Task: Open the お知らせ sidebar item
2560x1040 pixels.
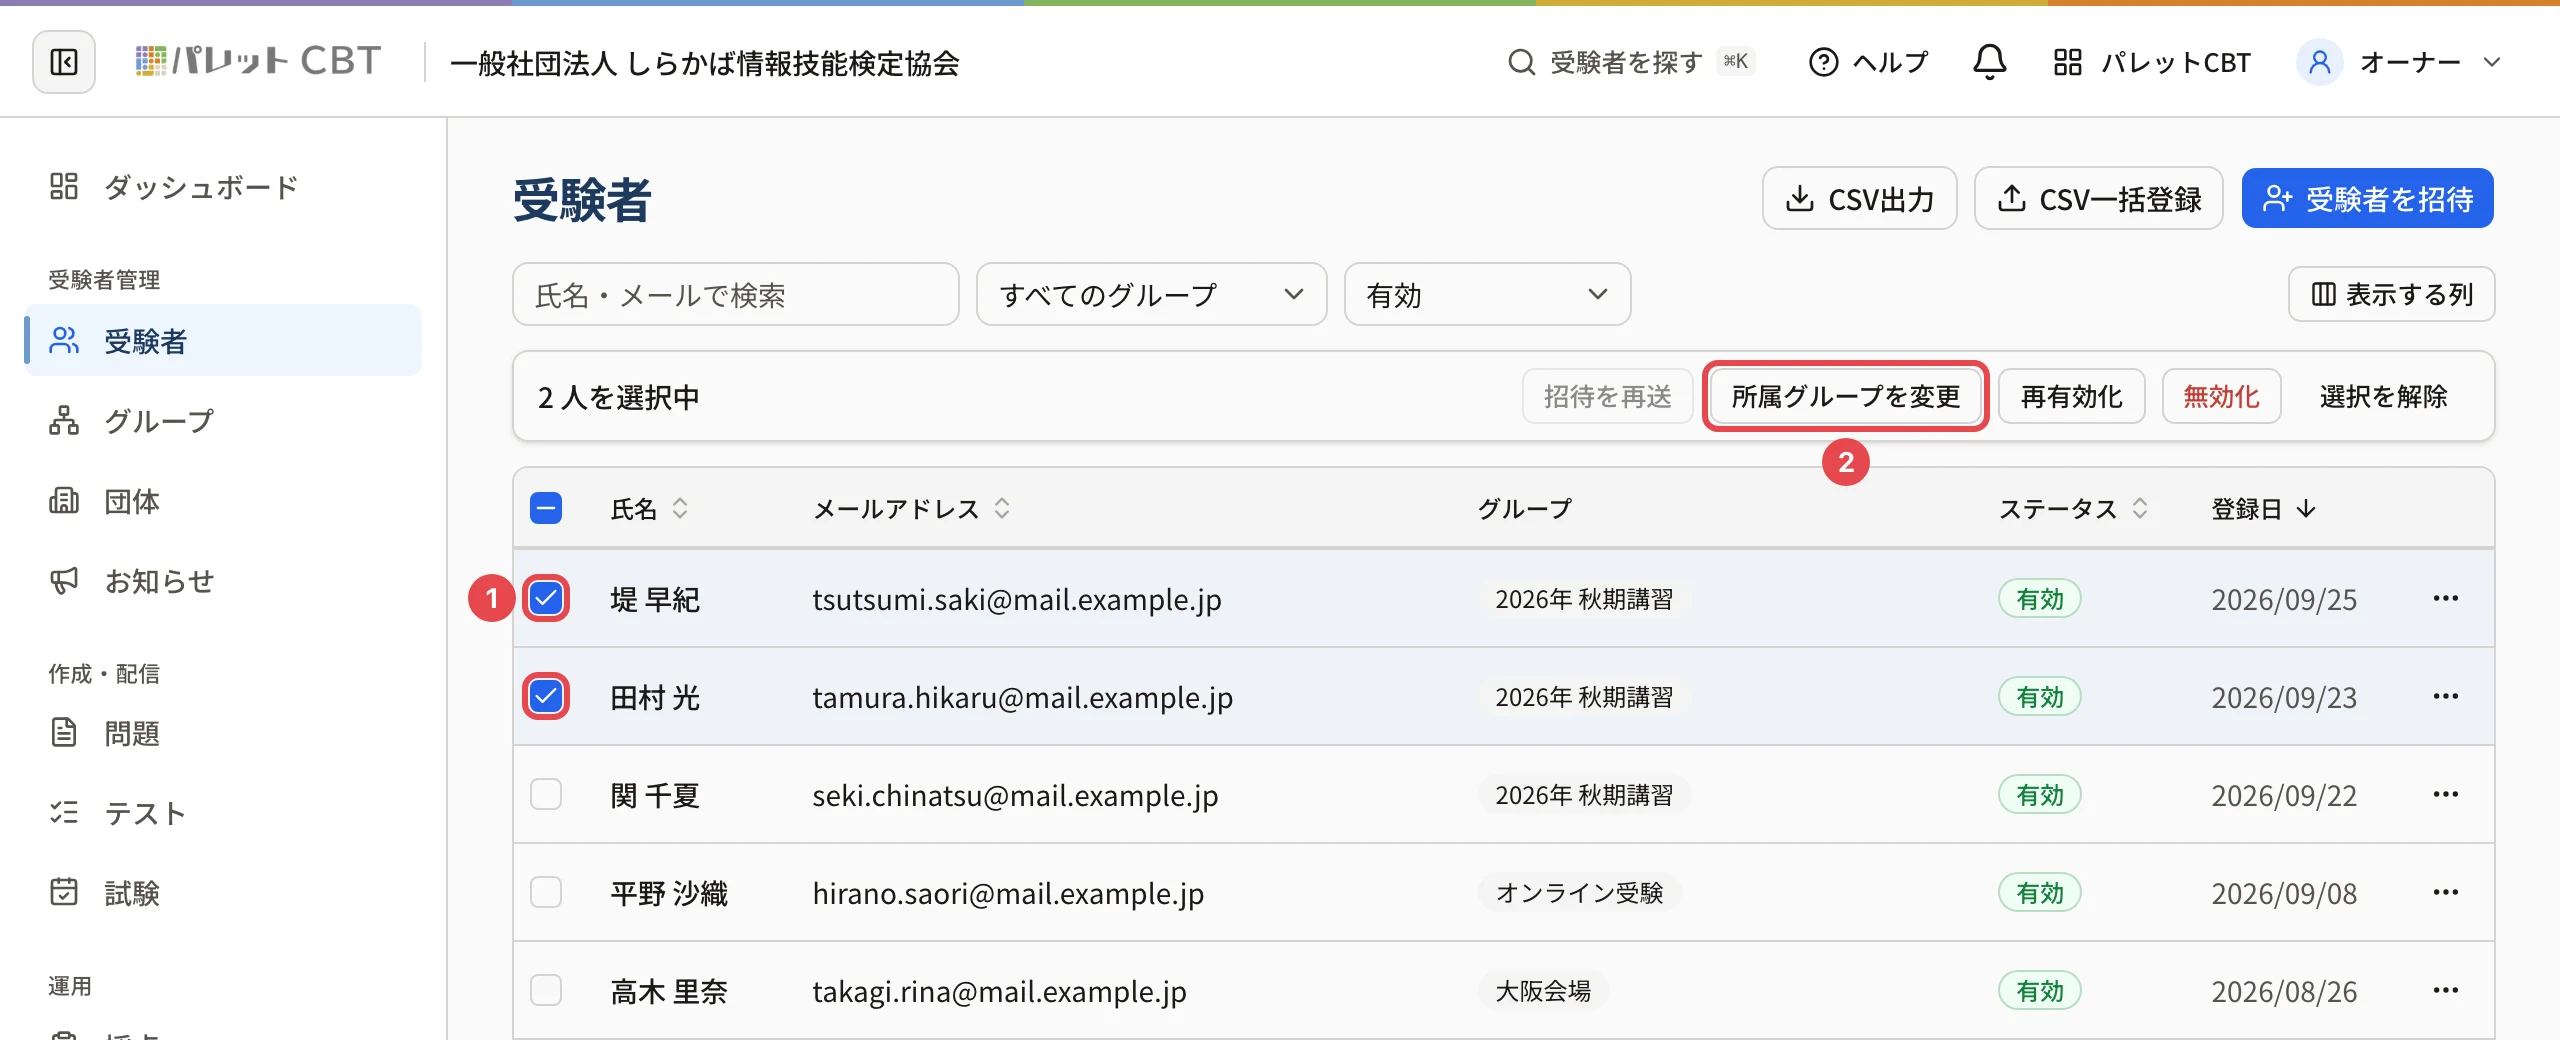Action: [x=223, y=581]
